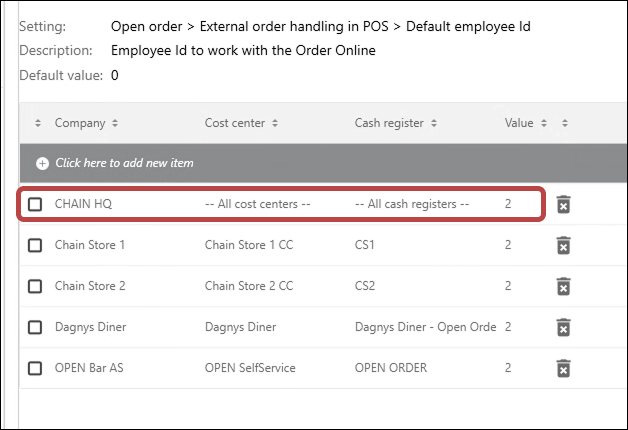Delete the Dagnys Diner row
The image size is (628, 430).
coord(564,327)
